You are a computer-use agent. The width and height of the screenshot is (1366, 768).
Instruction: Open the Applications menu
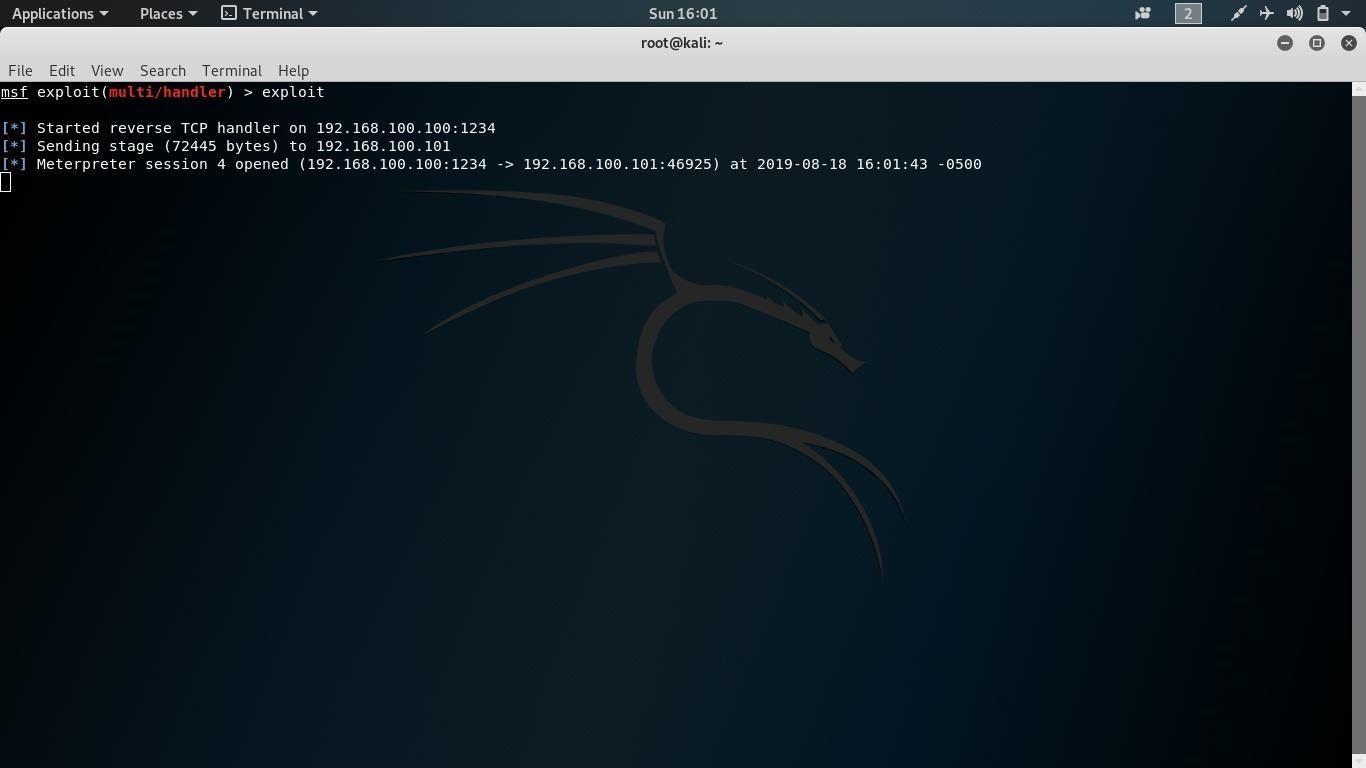pyautogui.click(x=59, y=13)
